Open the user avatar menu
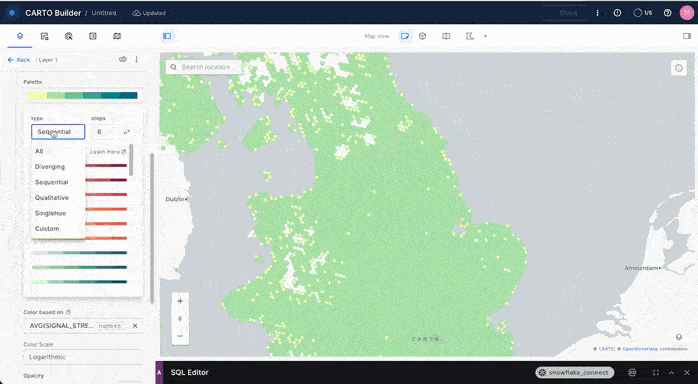This screenshot has width=698, height=384. 687,13
